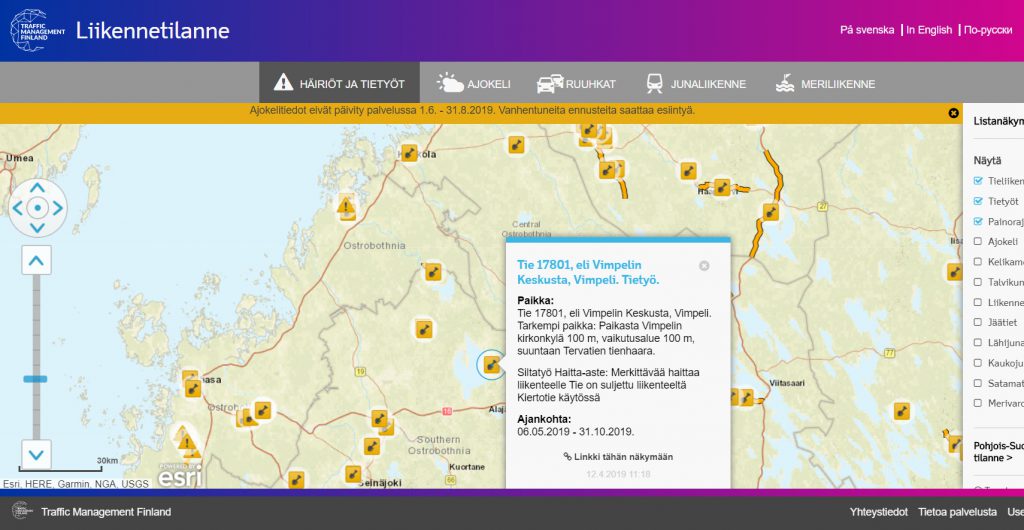Click the zoom slider track above handle

(x=37, y=324)
